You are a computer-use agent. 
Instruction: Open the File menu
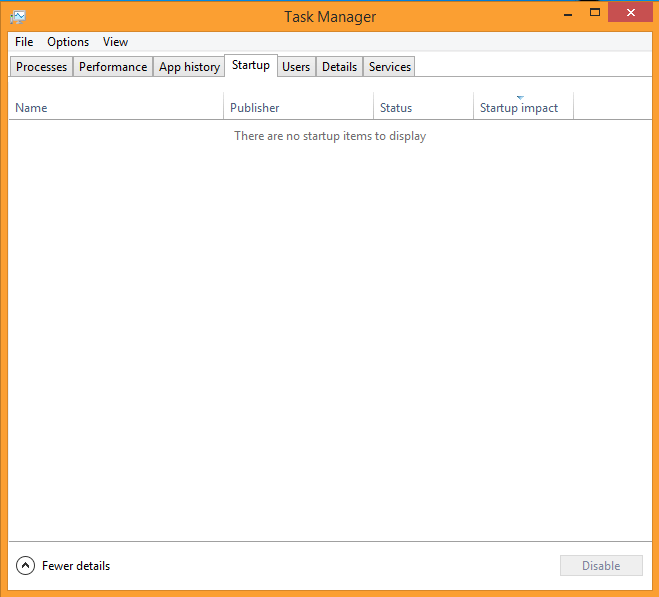24,42
